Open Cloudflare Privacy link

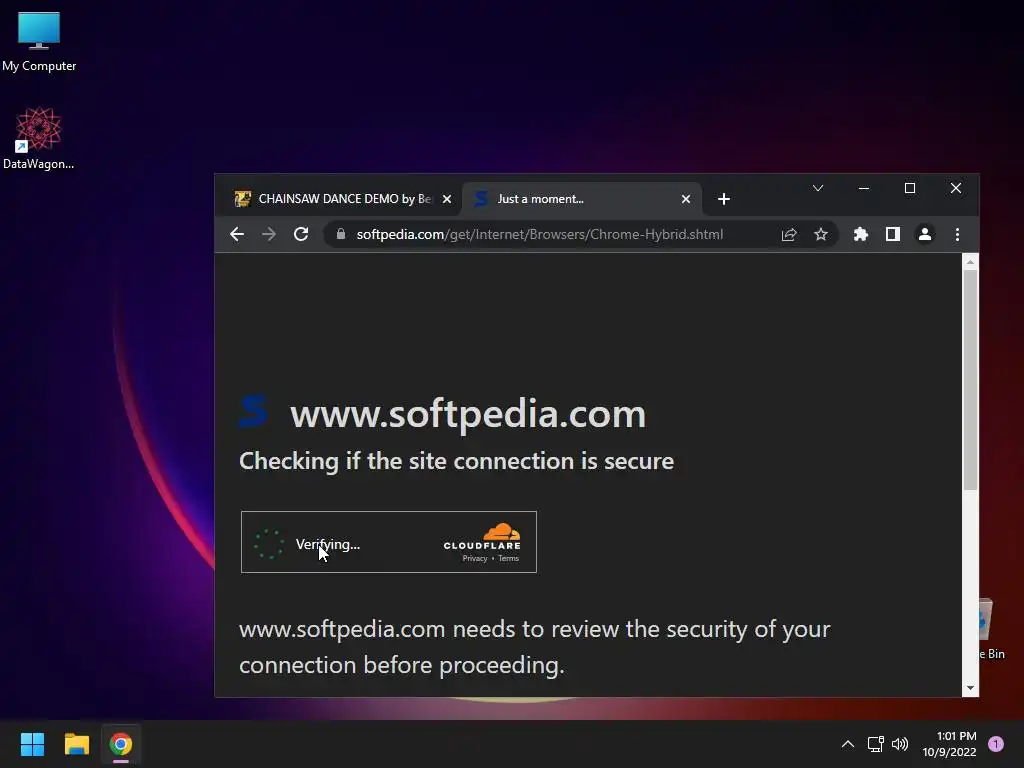pos(475,558)
